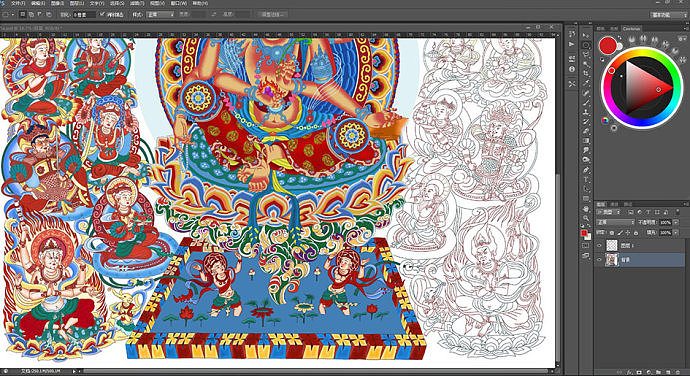Screen dimensions: 690x376
Task: Select the Elliptical Marquee tool
Action: tap(586, 45)
